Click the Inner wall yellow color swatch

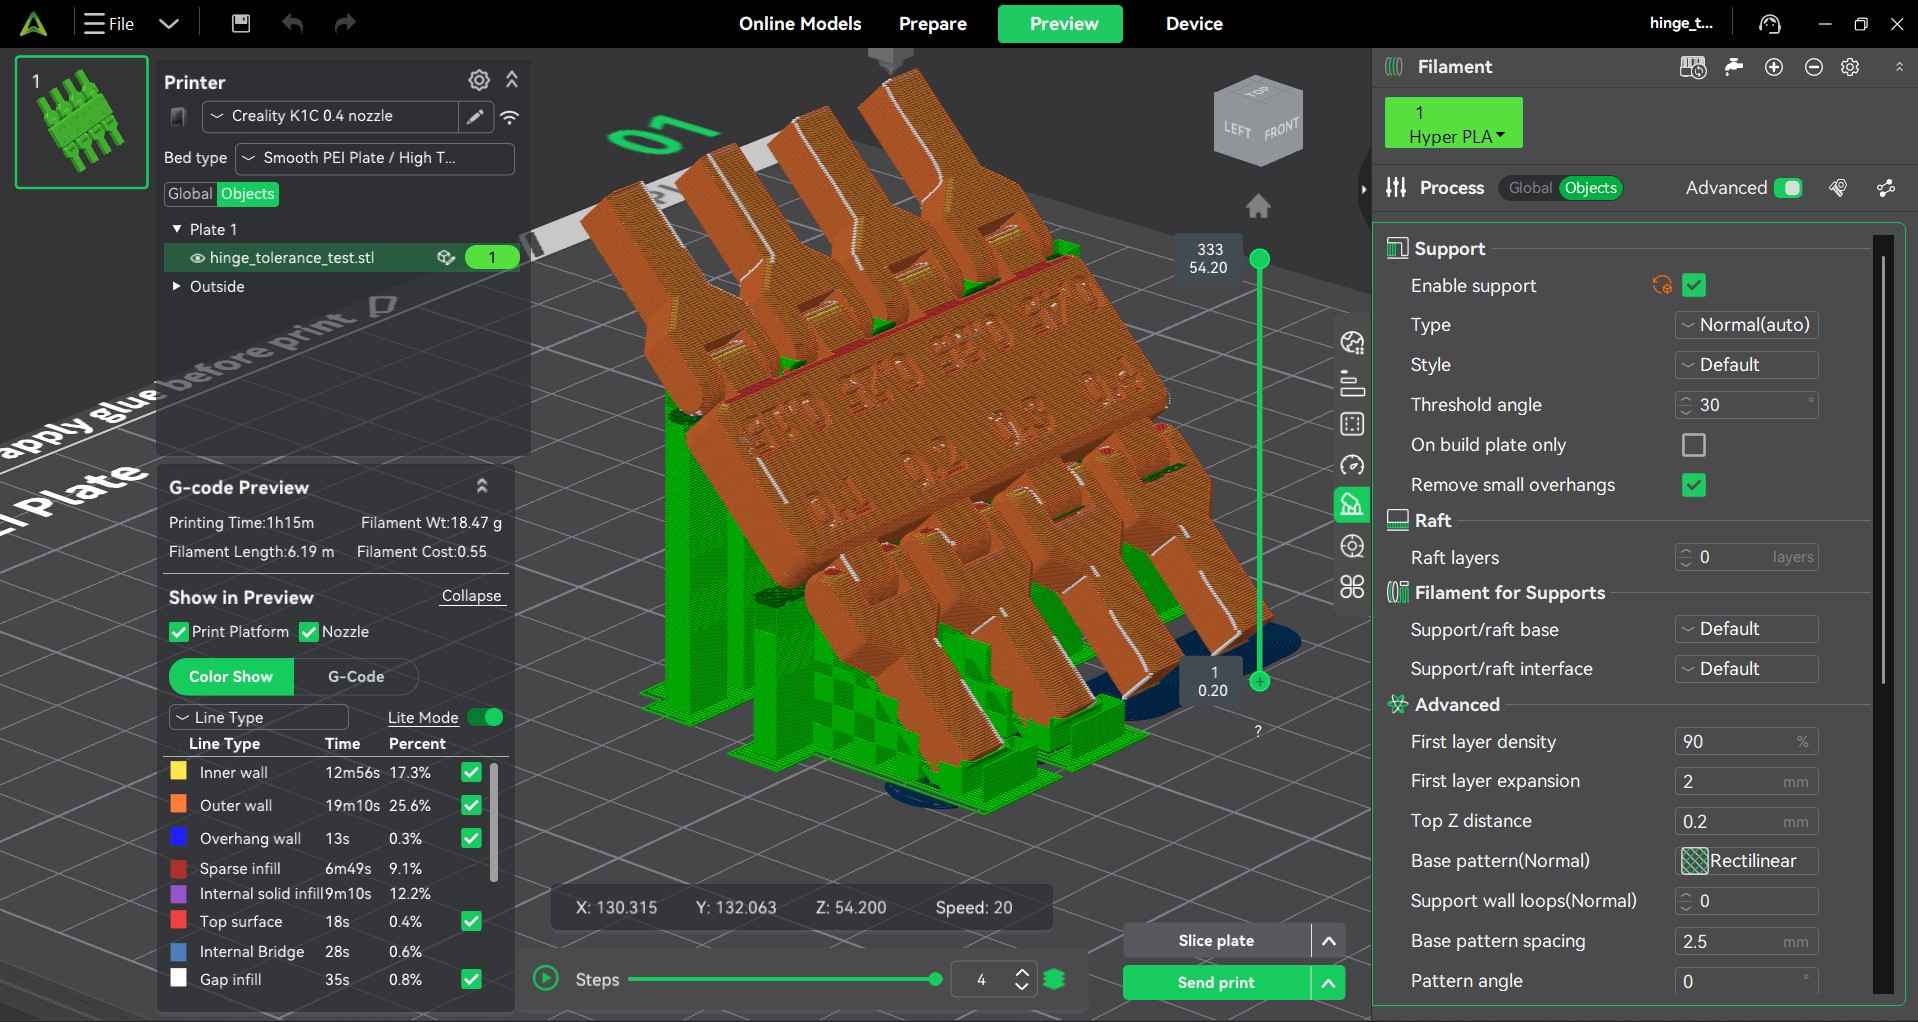[x=179, y=771]
